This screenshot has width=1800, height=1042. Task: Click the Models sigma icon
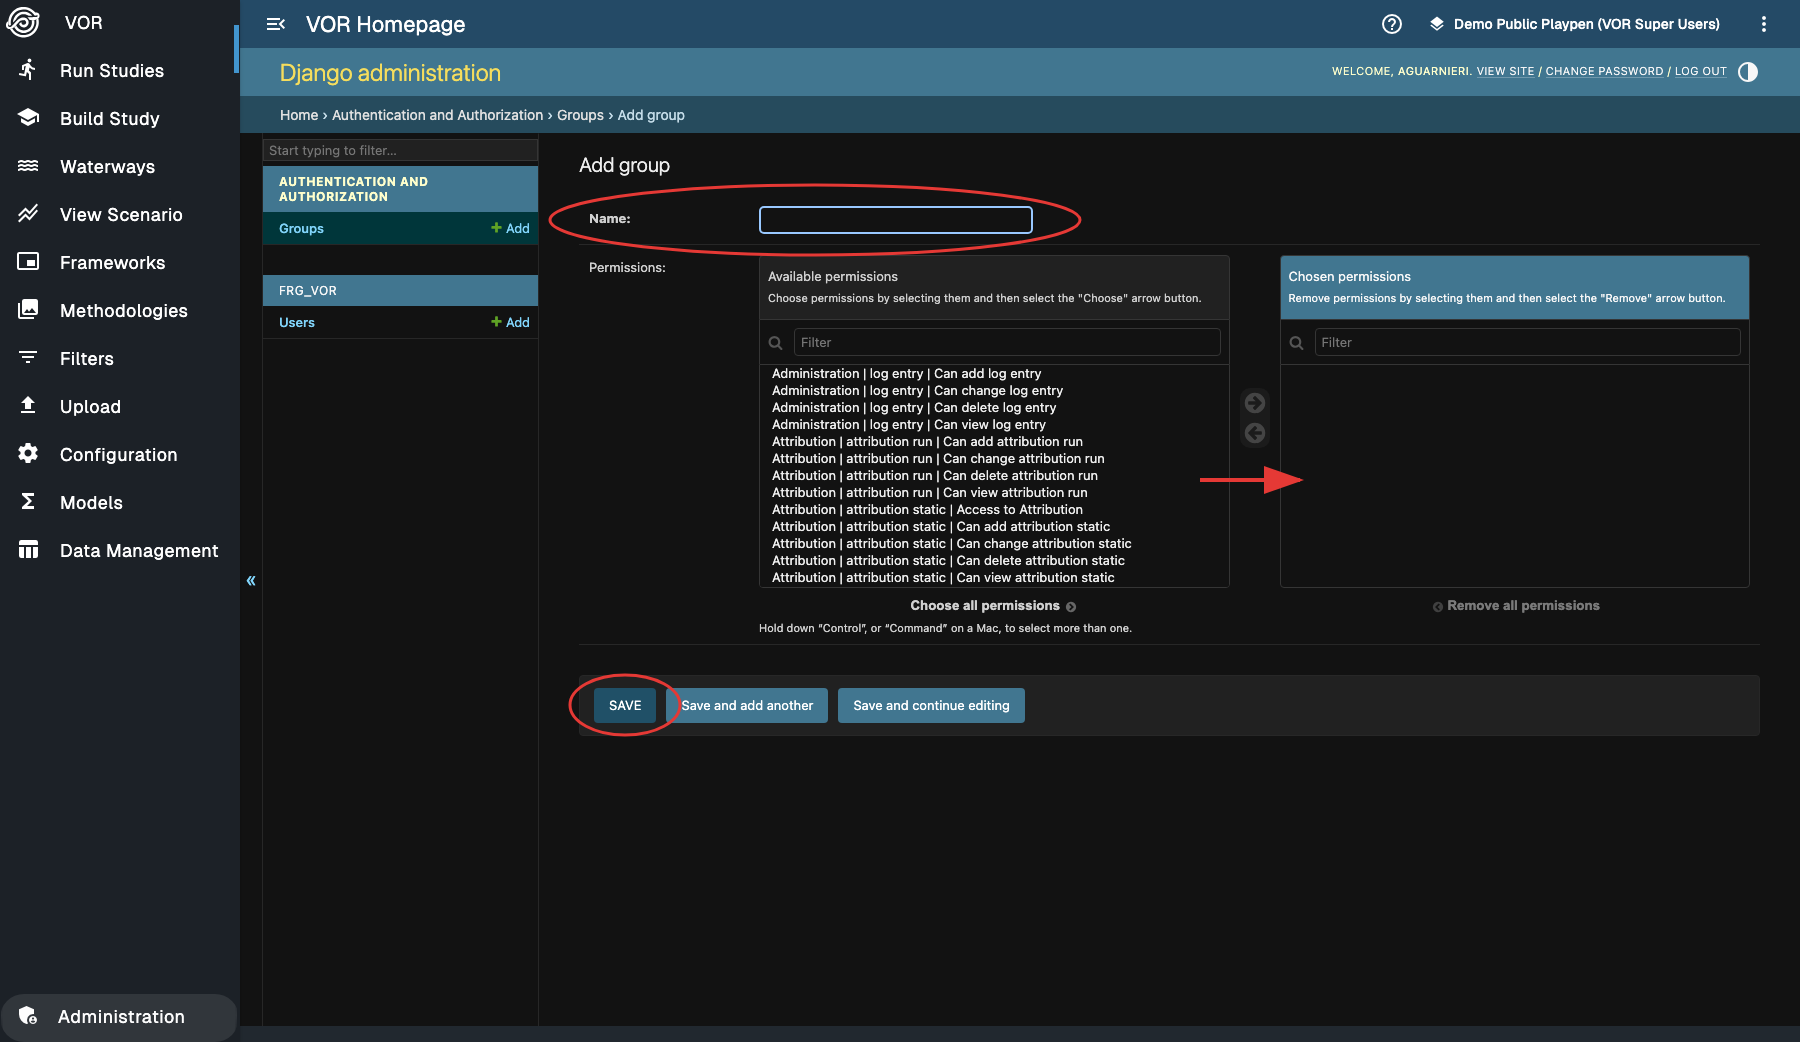click(x=28, y=502)
